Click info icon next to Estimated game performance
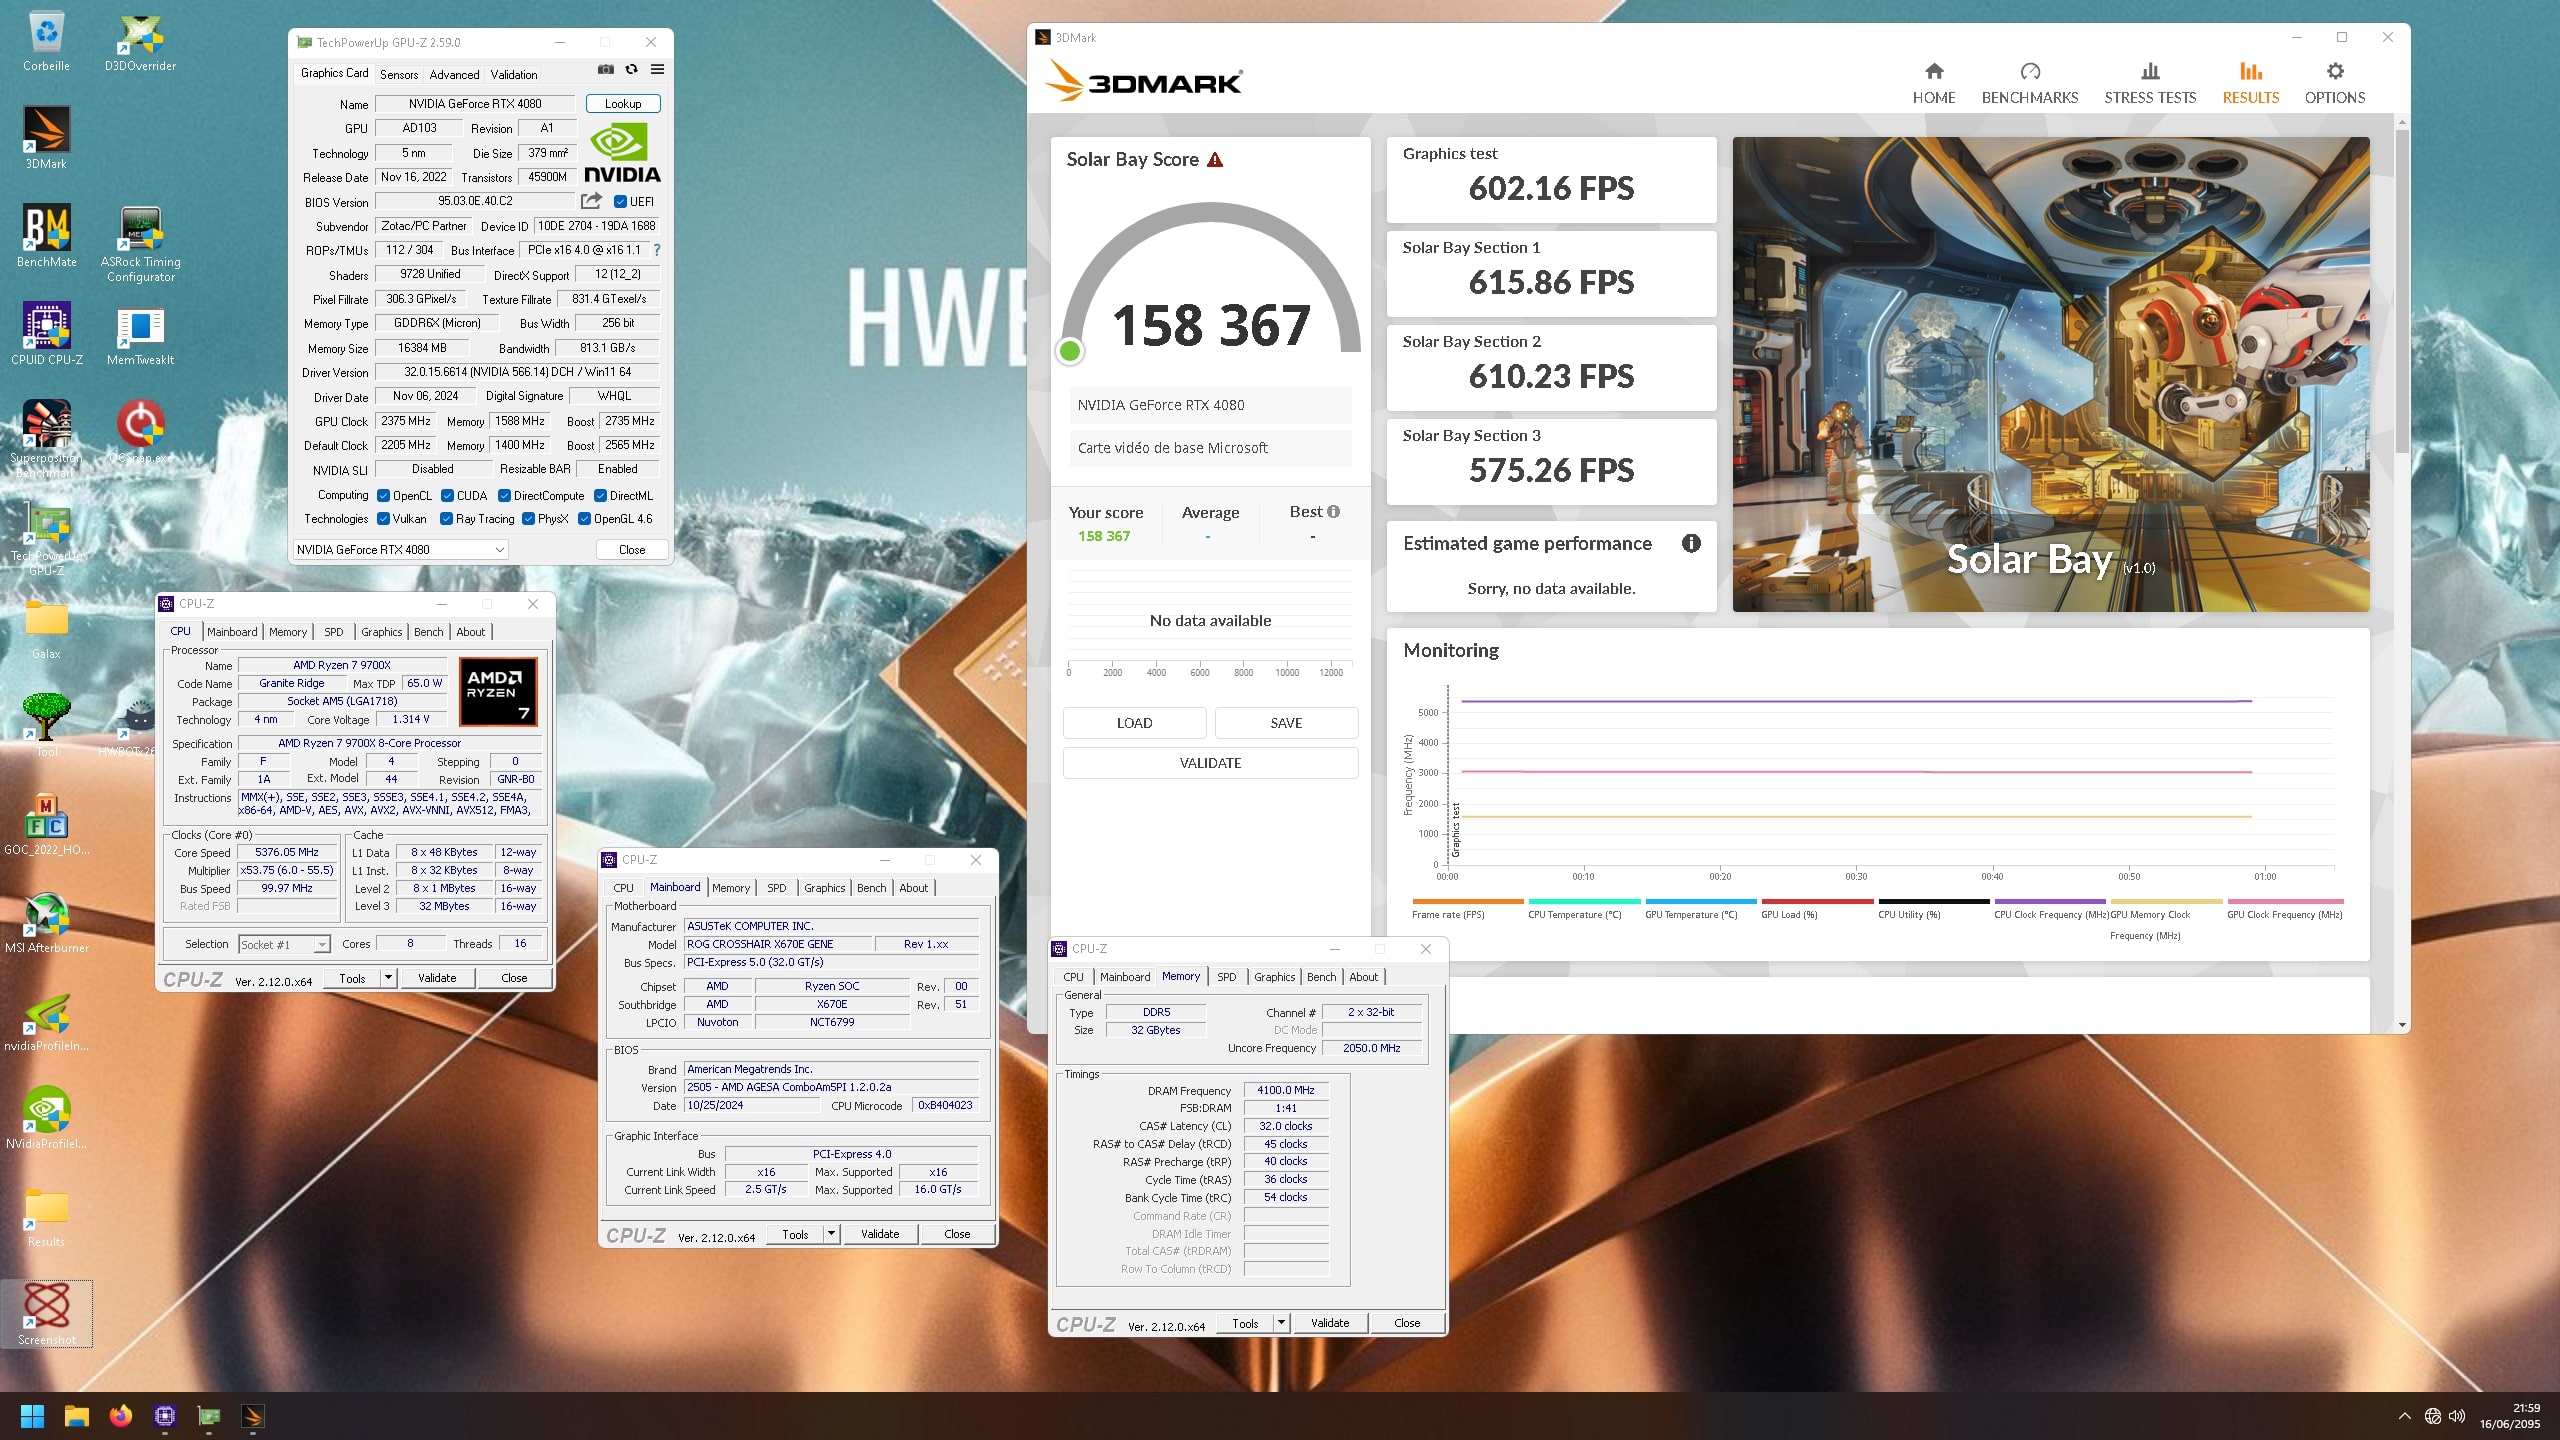This screenshot has height=1440, width=2560. point(1691,543)
